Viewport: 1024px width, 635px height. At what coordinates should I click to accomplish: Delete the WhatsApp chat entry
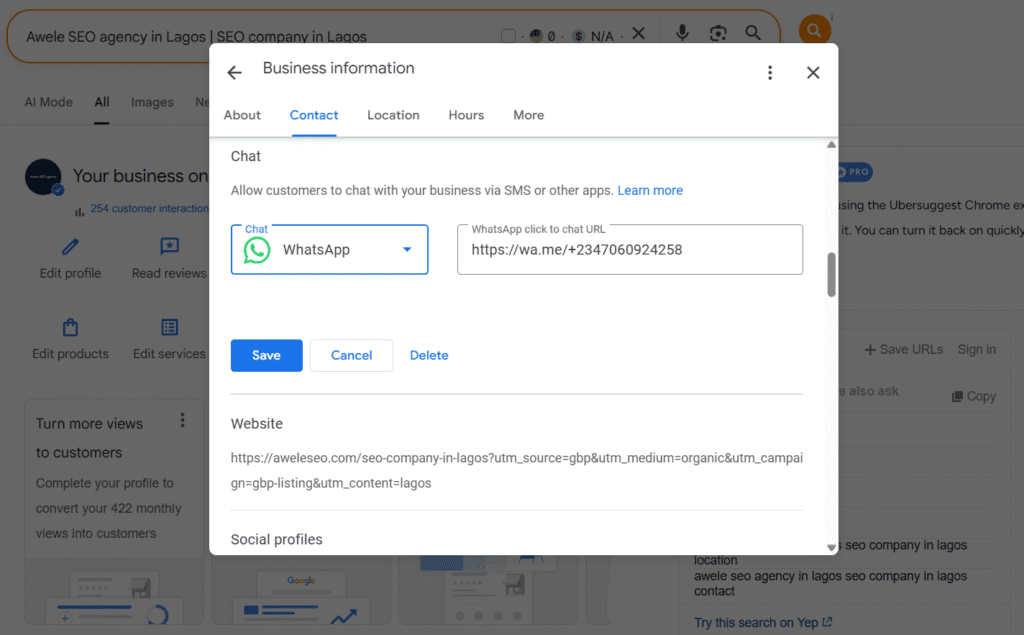click(428, 355)
